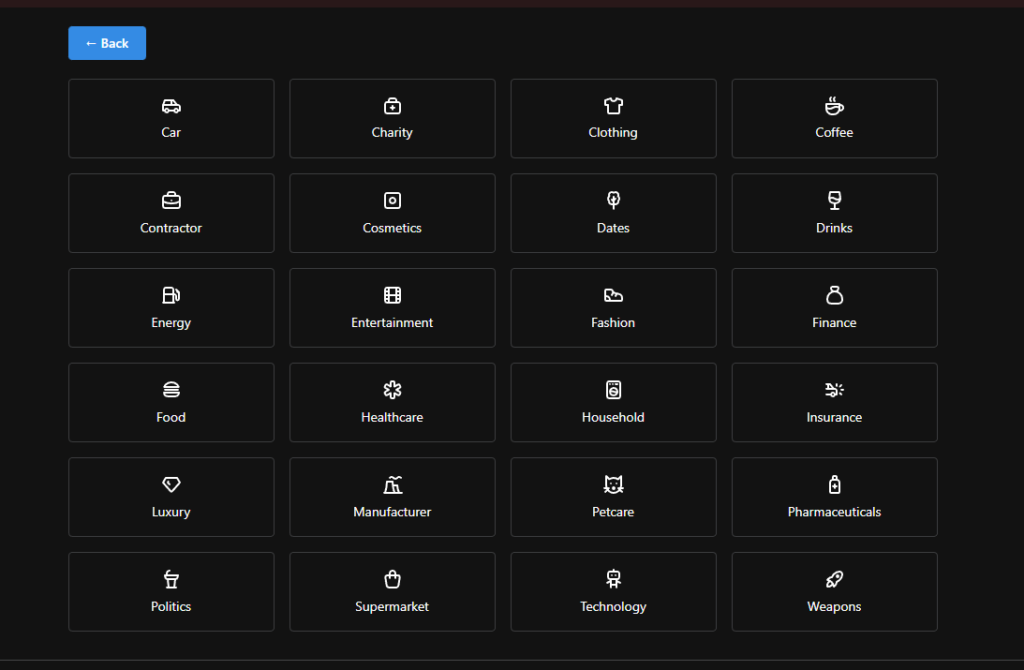This screenshot has width=1024, height=670.
Task: Select the Food burger icon
Action: point(171,390)
